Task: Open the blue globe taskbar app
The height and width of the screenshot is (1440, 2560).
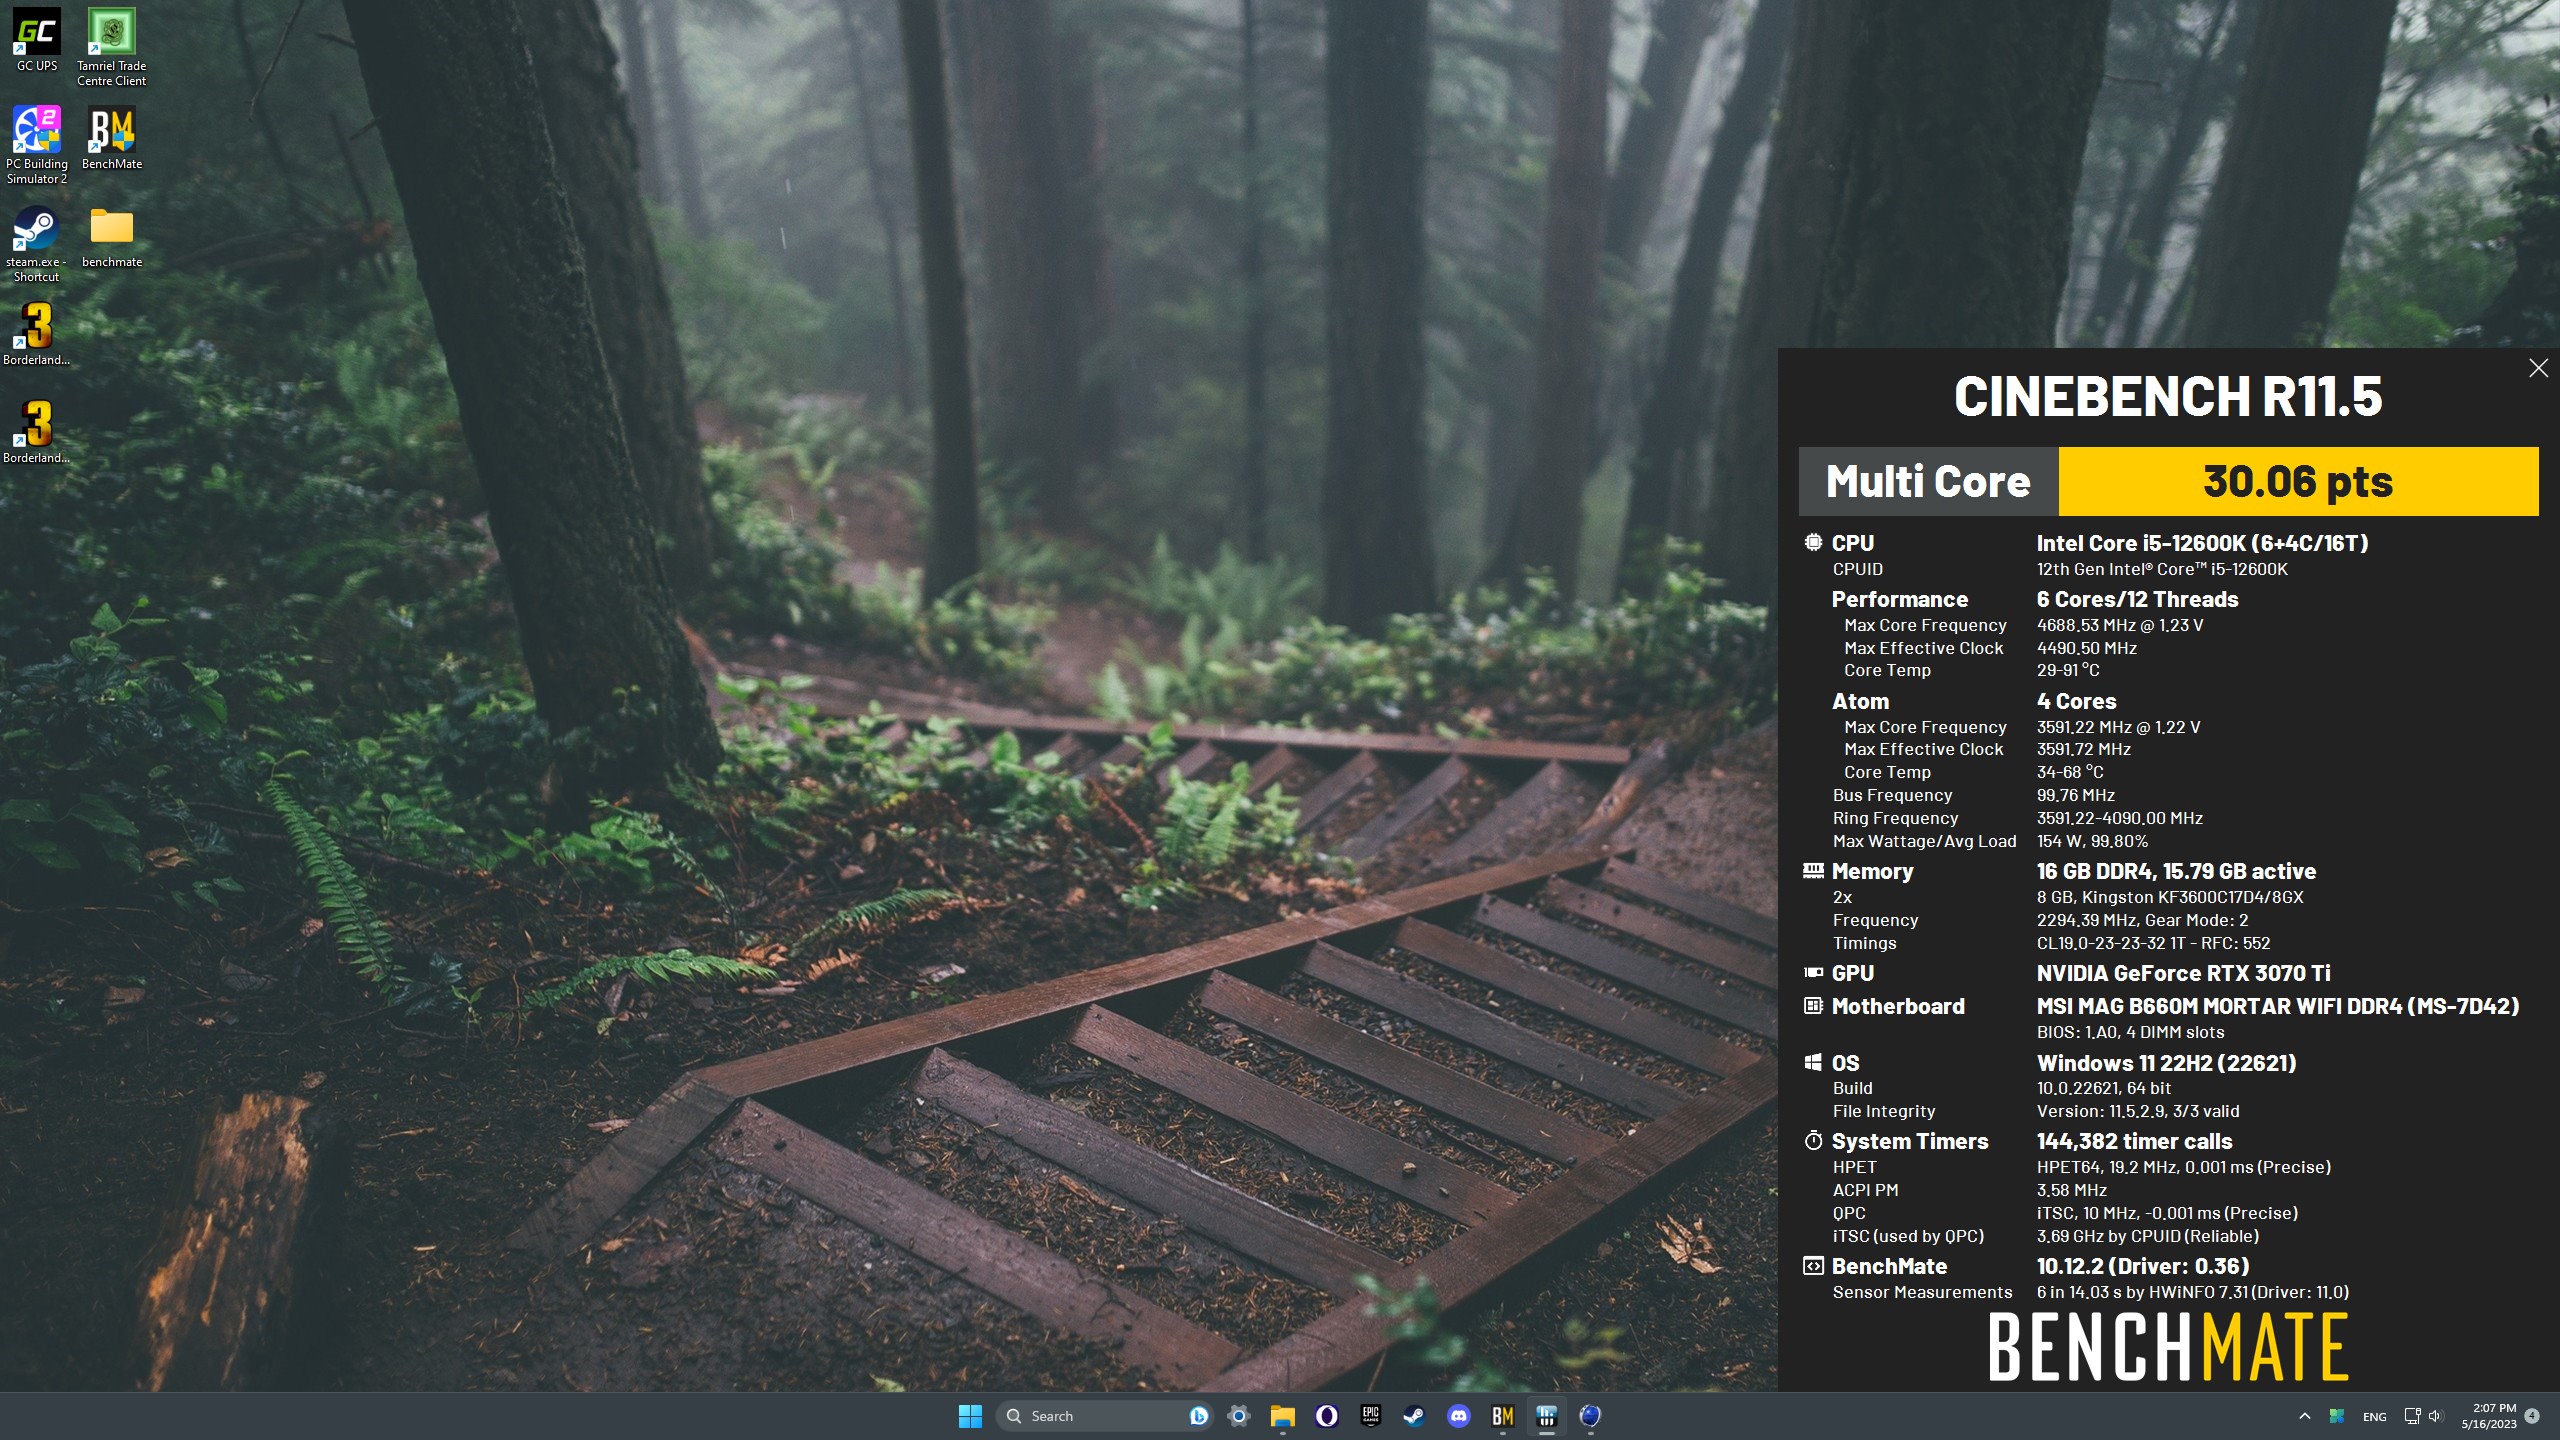Action: [1591, 1416]
